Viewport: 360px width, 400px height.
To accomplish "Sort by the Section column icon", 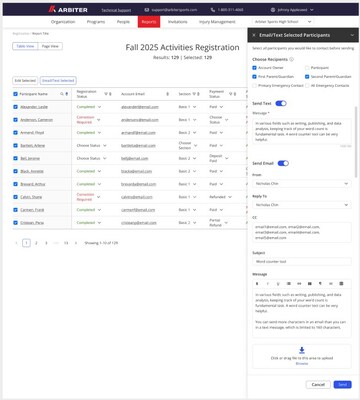I will 198,94.
